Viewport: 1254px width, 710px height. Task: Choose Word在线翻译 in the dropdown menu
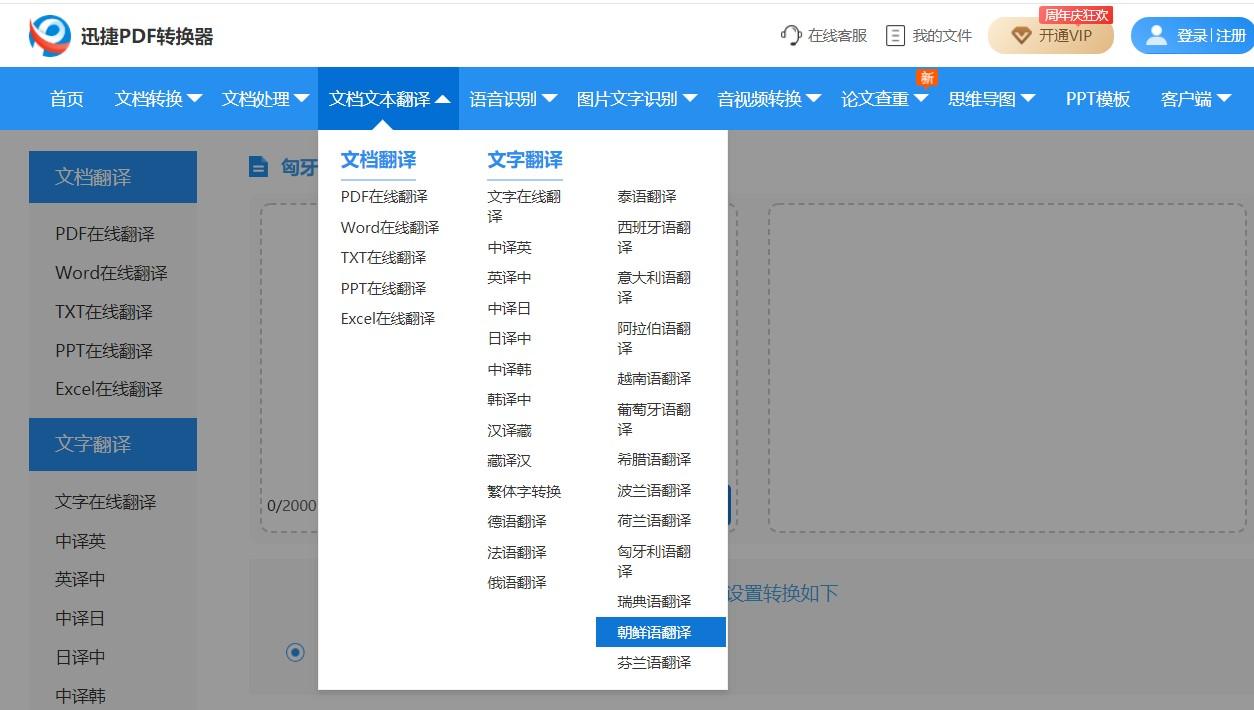(390, 227)
